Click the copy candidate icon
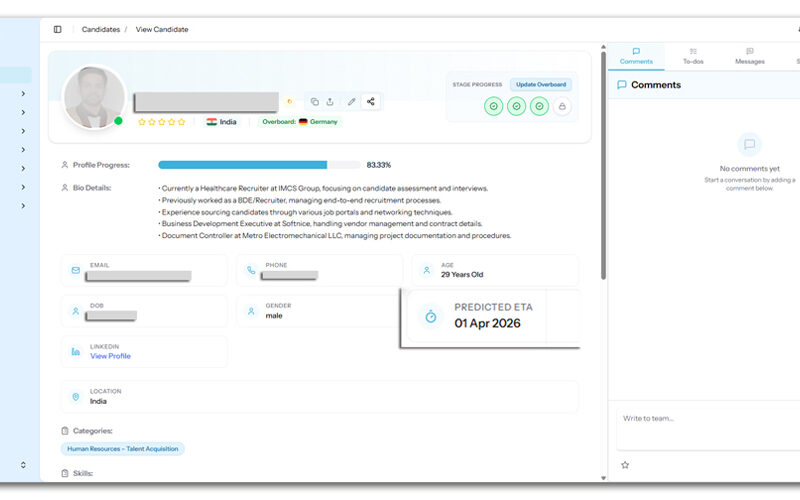800x500 pixels. click(x=314, y=101)
